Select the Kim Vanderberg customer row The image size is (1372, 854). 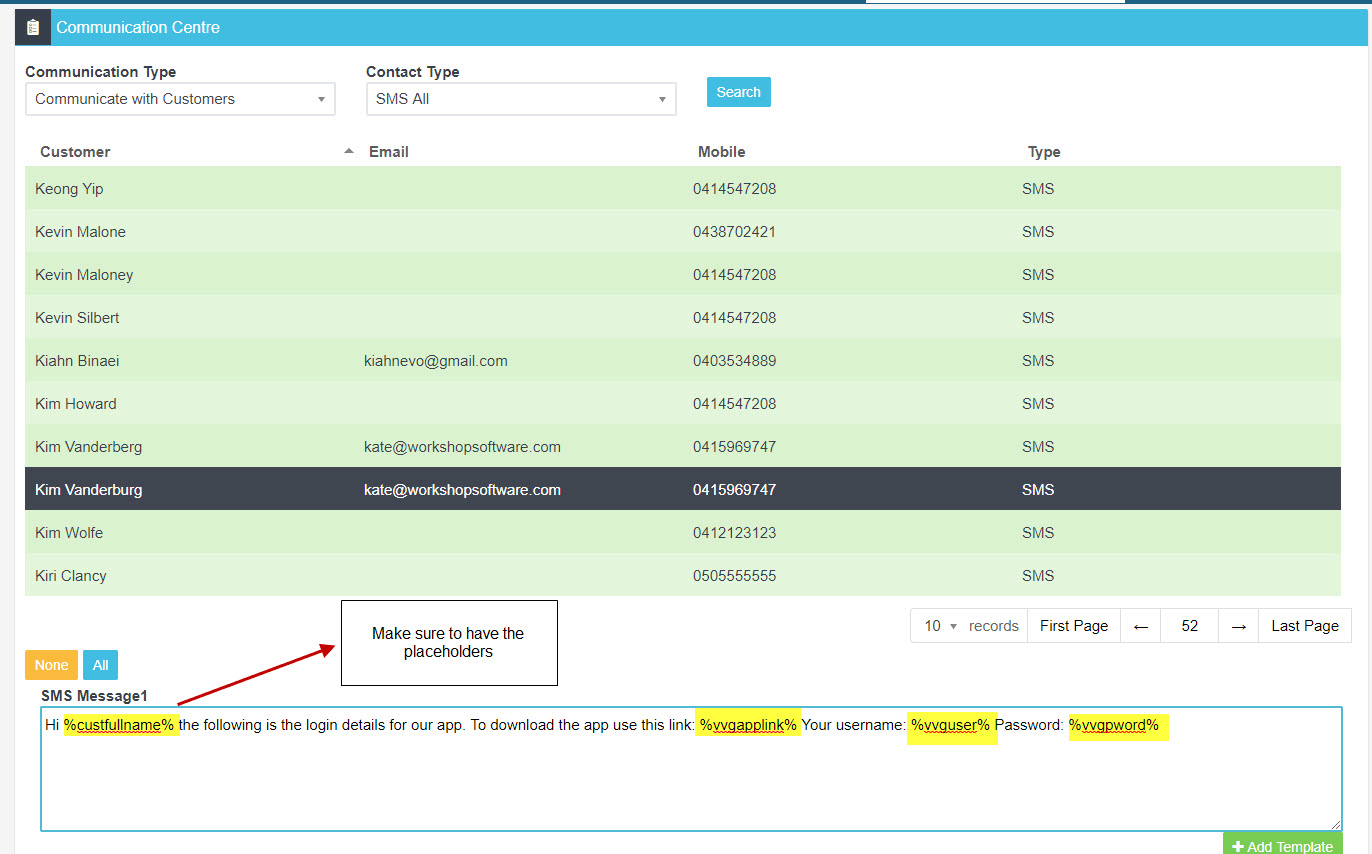tap(683, 446)
